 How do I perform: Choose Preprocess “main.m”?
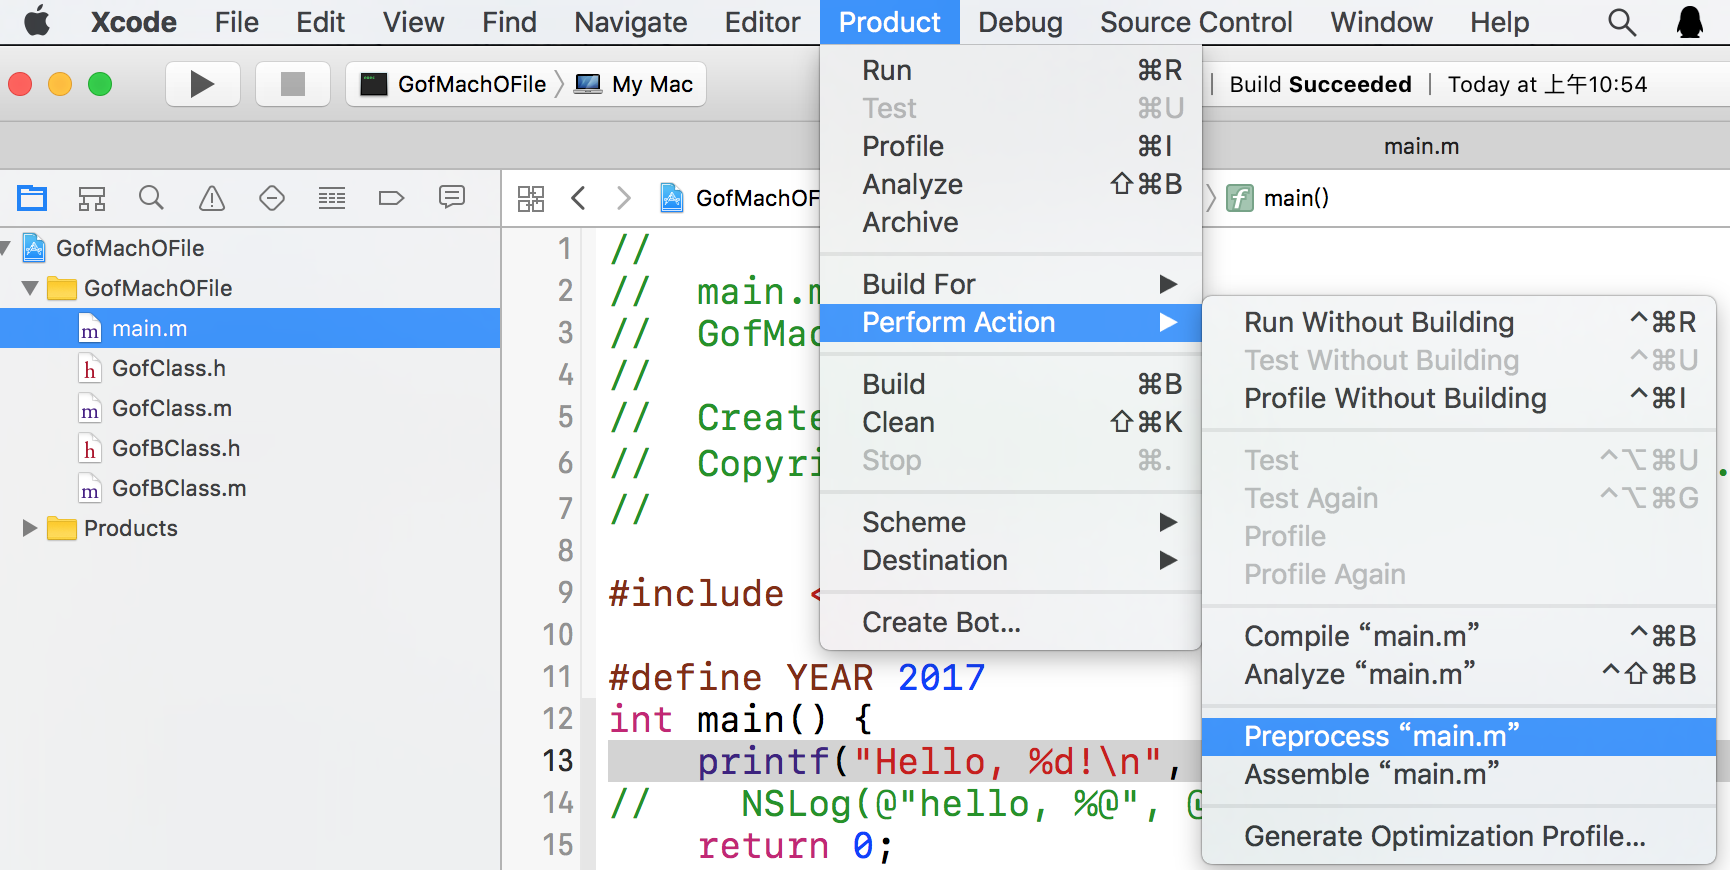1459,736
